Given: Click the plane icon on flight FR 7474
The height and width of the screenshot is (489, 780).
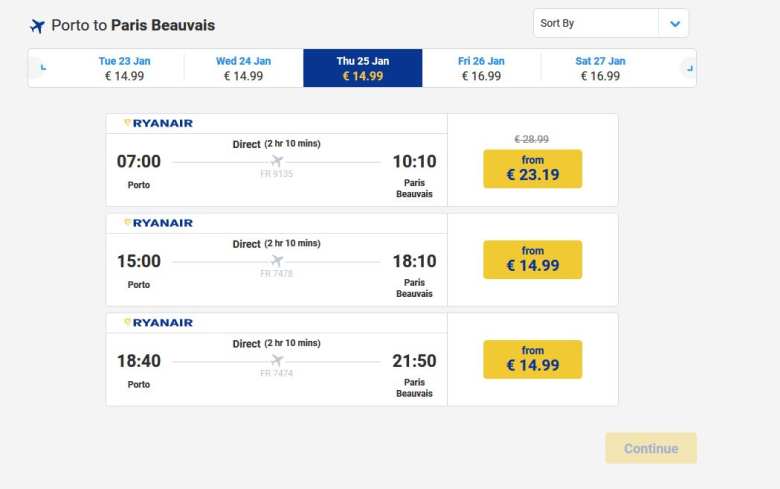Looking at the screenshot, I should [x=277, y=361].
